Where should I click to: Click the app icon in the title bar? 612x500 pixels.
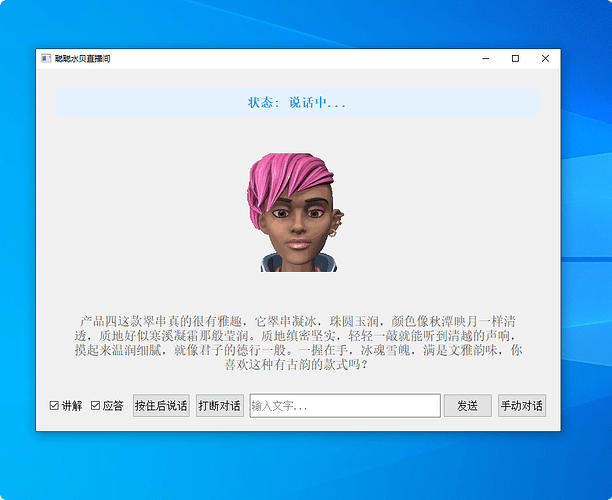46,59
